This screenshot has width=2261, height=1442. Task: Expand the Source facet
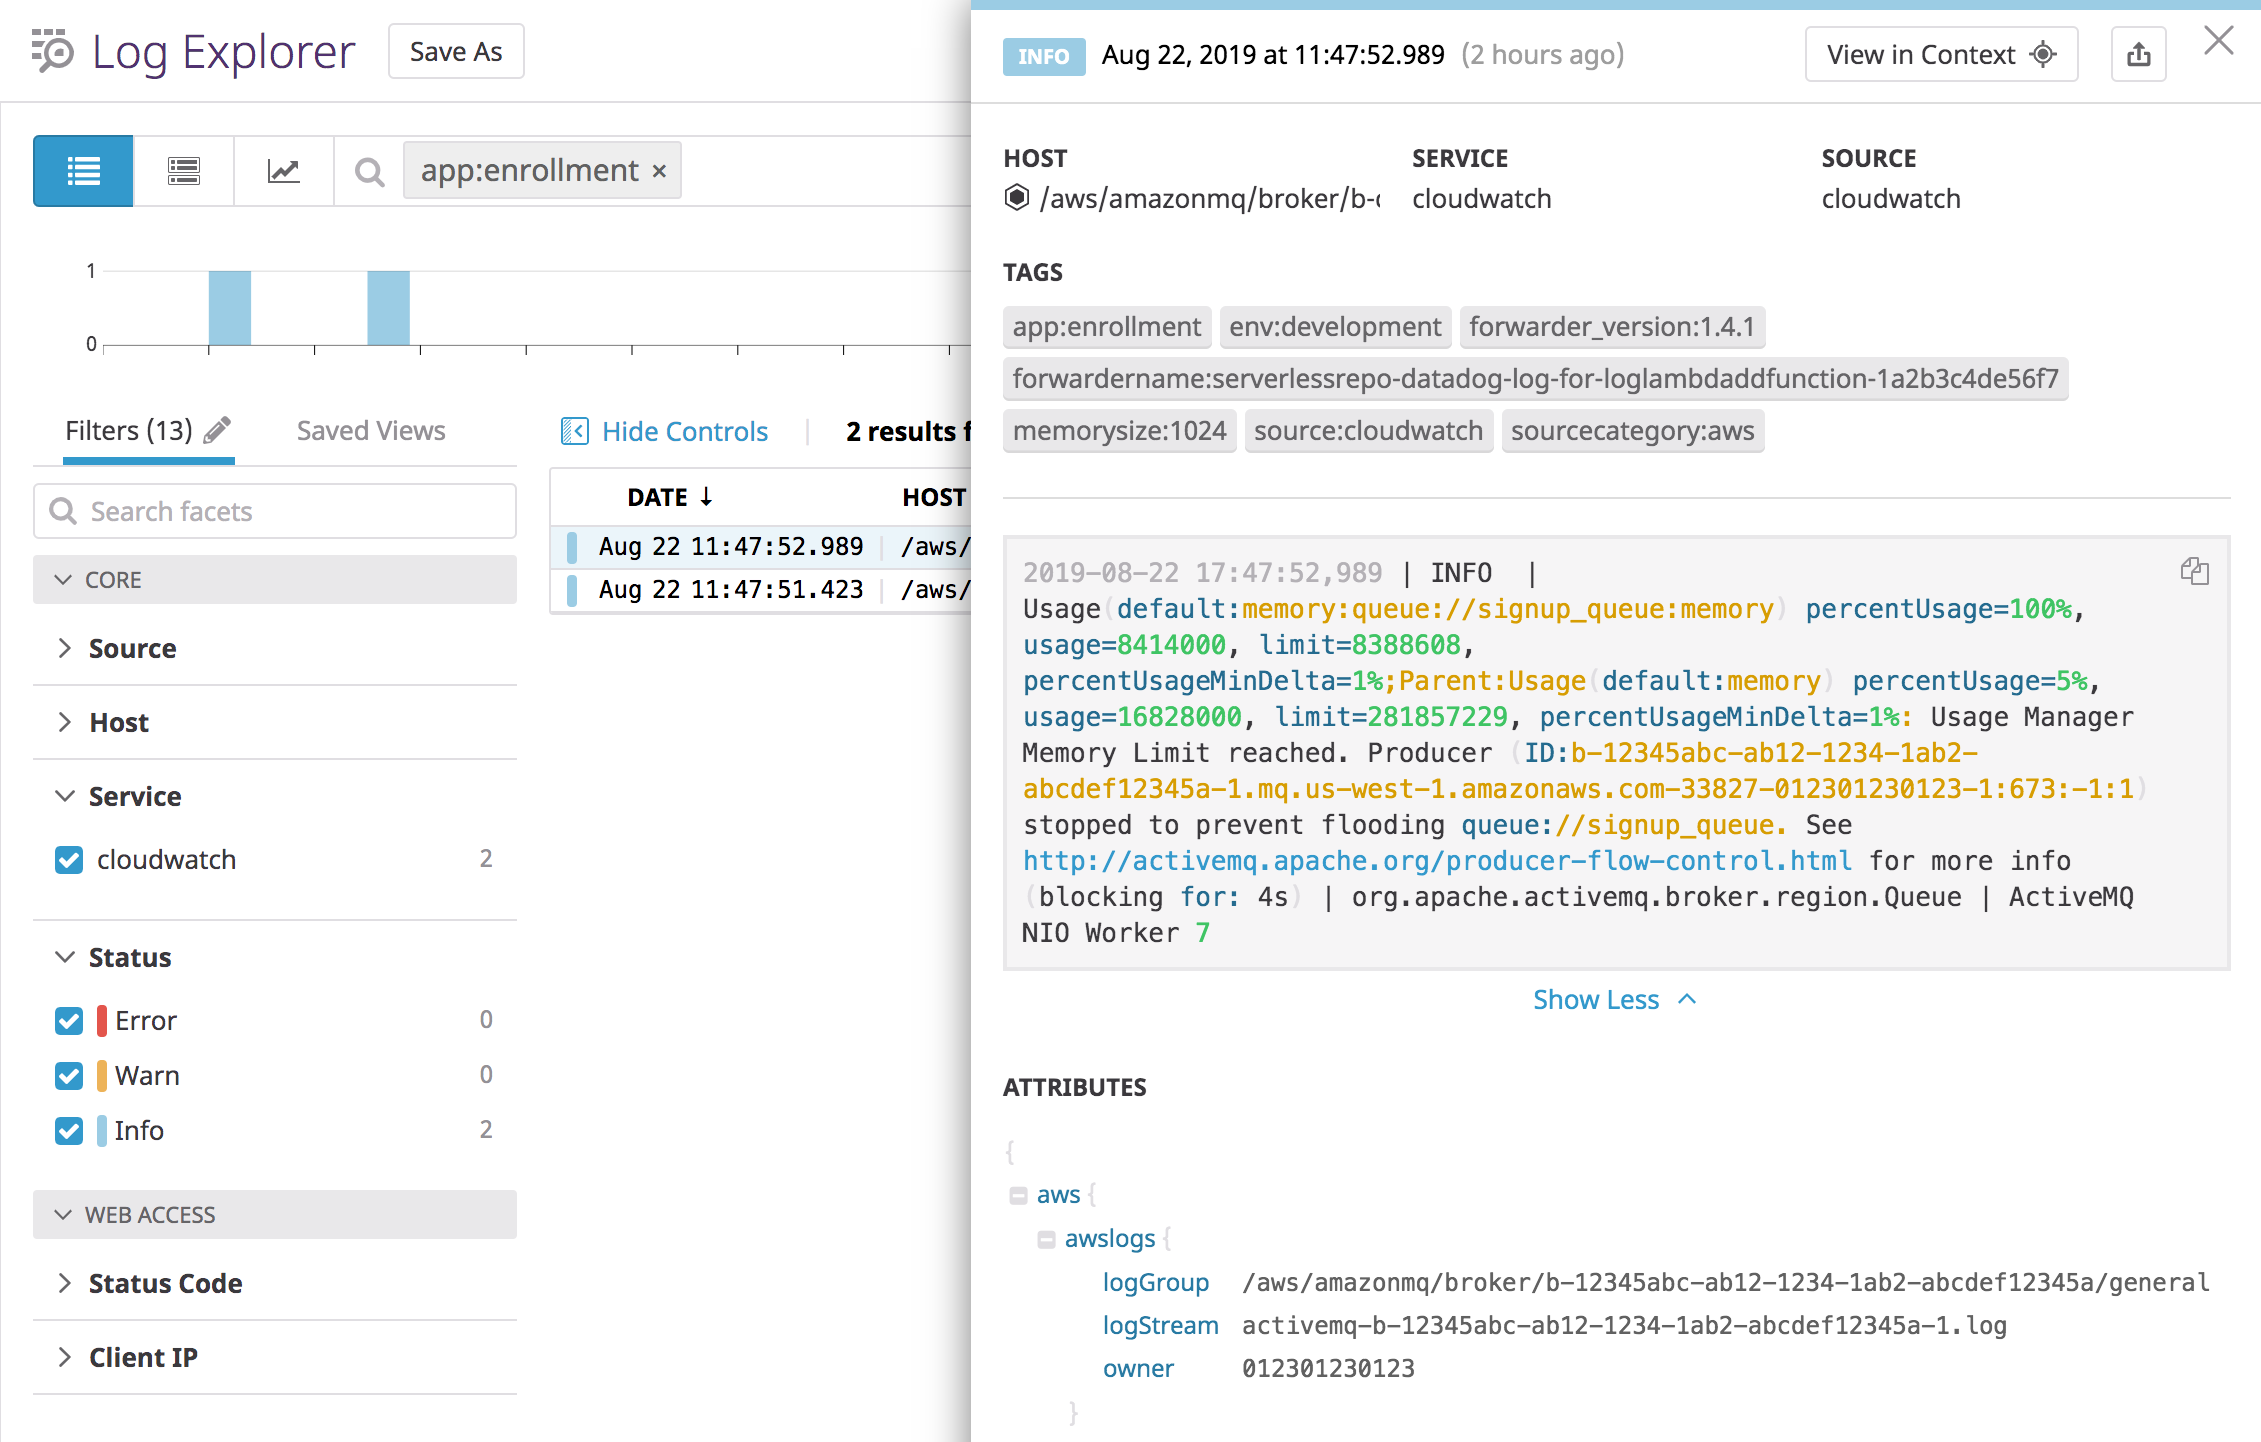pos(65,648)
